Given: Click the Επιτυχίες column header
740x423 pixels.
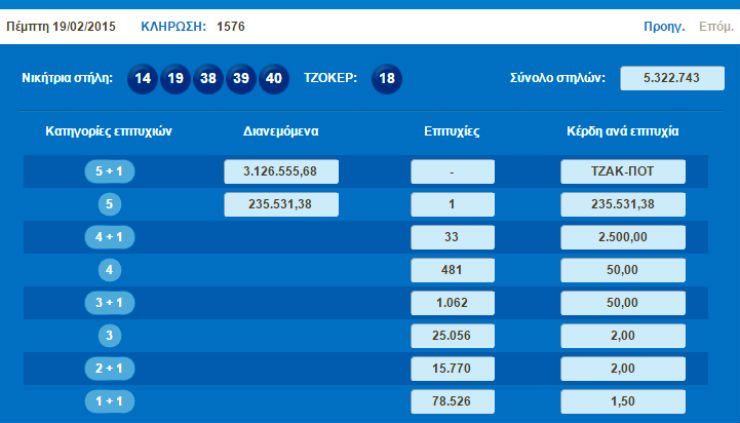Looking at the screenshot, I should [452, 131].
